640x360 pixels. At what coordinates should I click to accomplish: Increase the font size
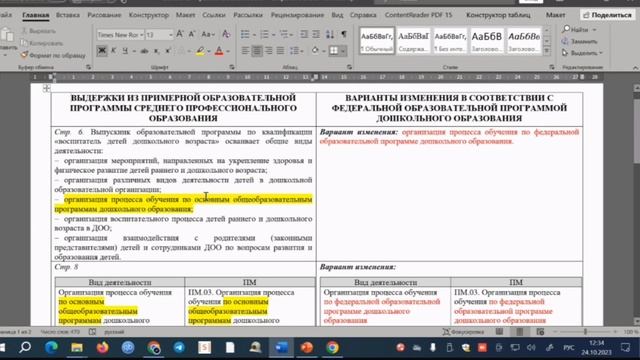(180, 34)
